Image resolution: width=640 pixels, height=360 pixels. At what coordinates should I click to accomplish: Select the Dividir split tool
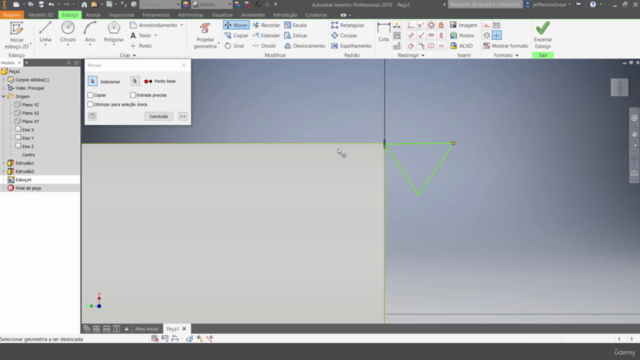tap(264, 46)
